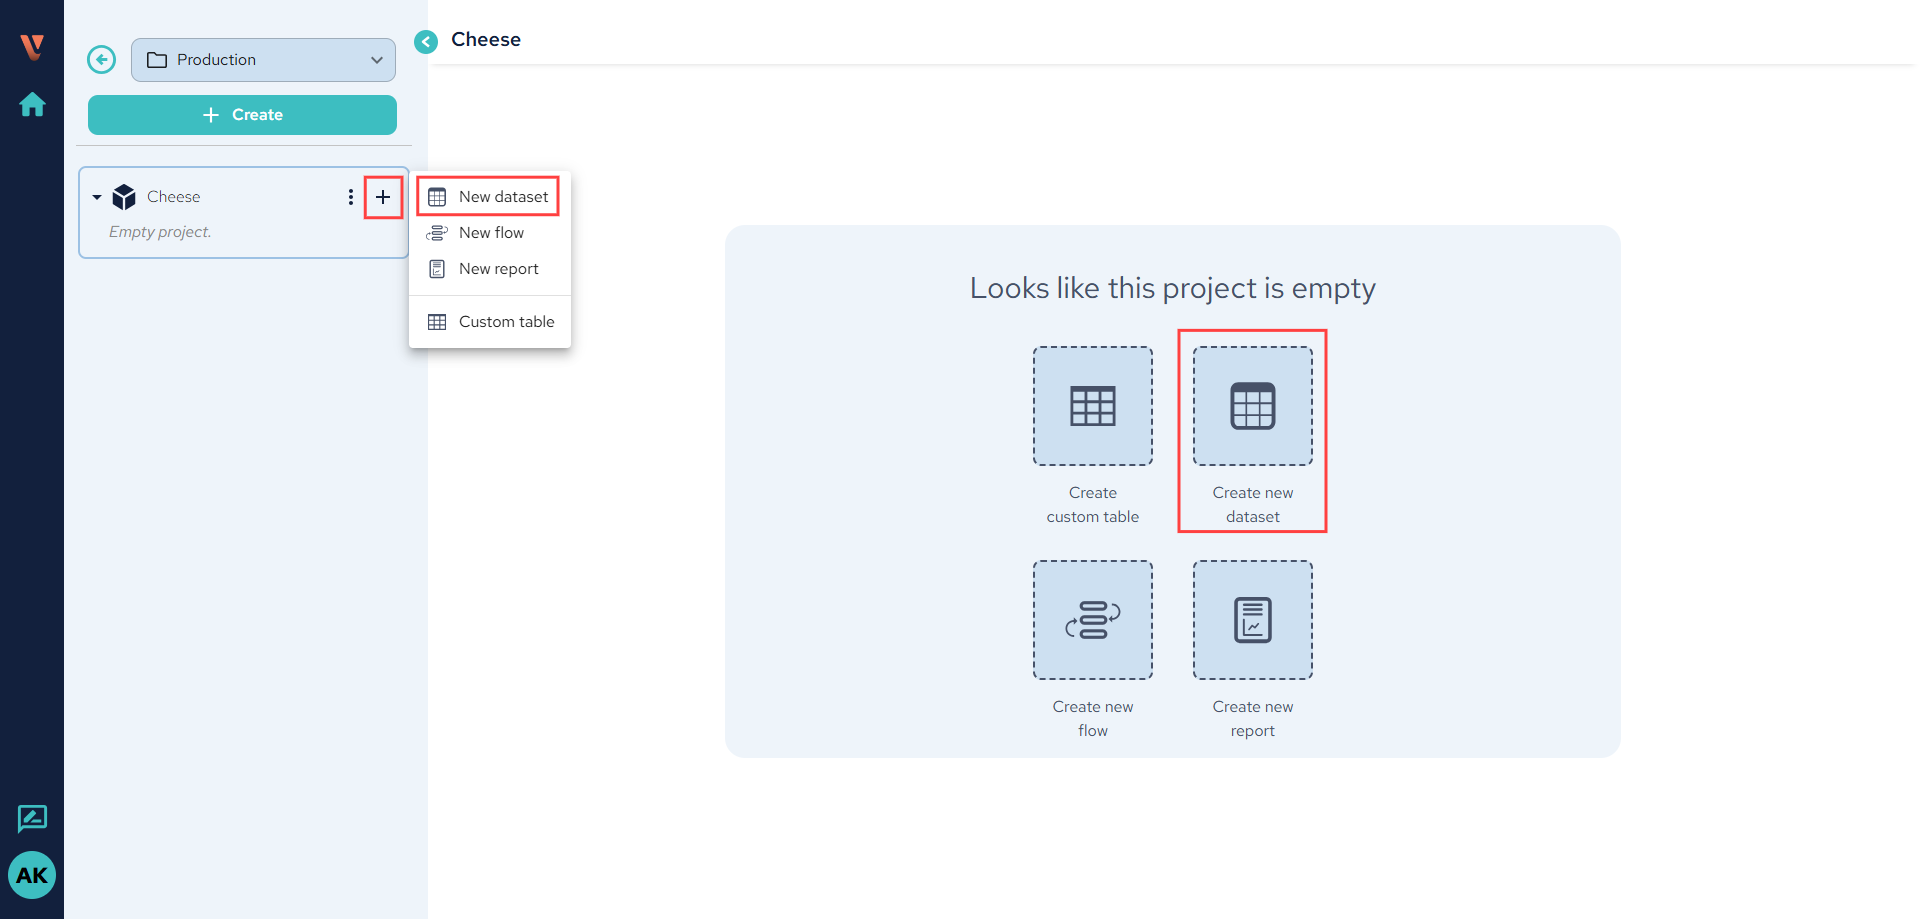Click the V logo in the sidebar
The width and height of the screenshot is (1920, 919).
pyautogui.click(x=32, y=47)
